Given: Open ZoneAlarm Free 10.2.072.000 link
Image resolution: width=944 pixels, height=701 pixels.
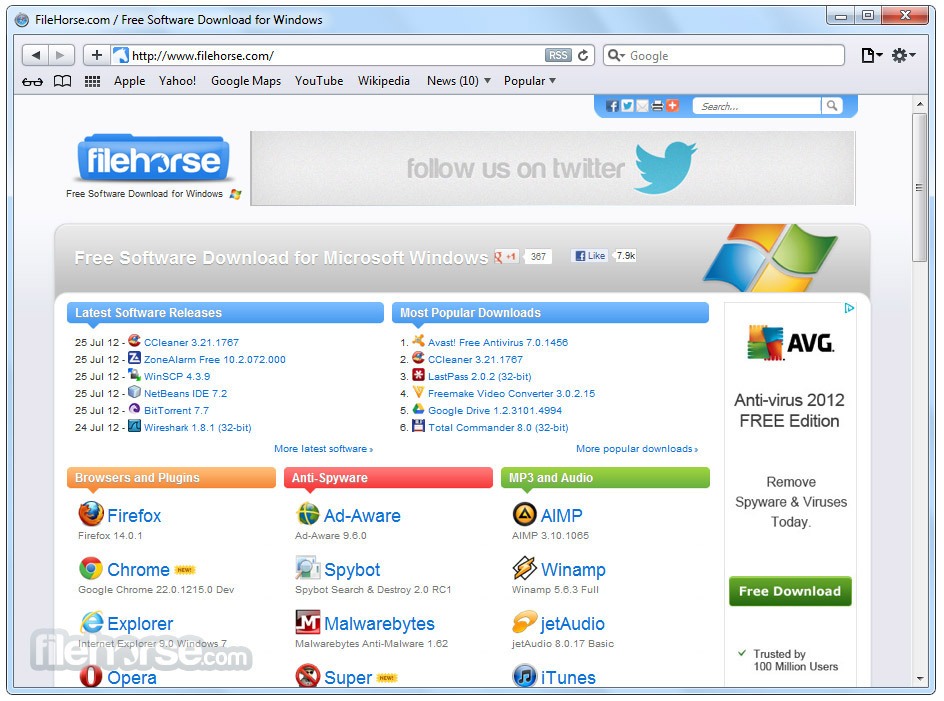Looking at the screenshot, I should coord(214,360).
